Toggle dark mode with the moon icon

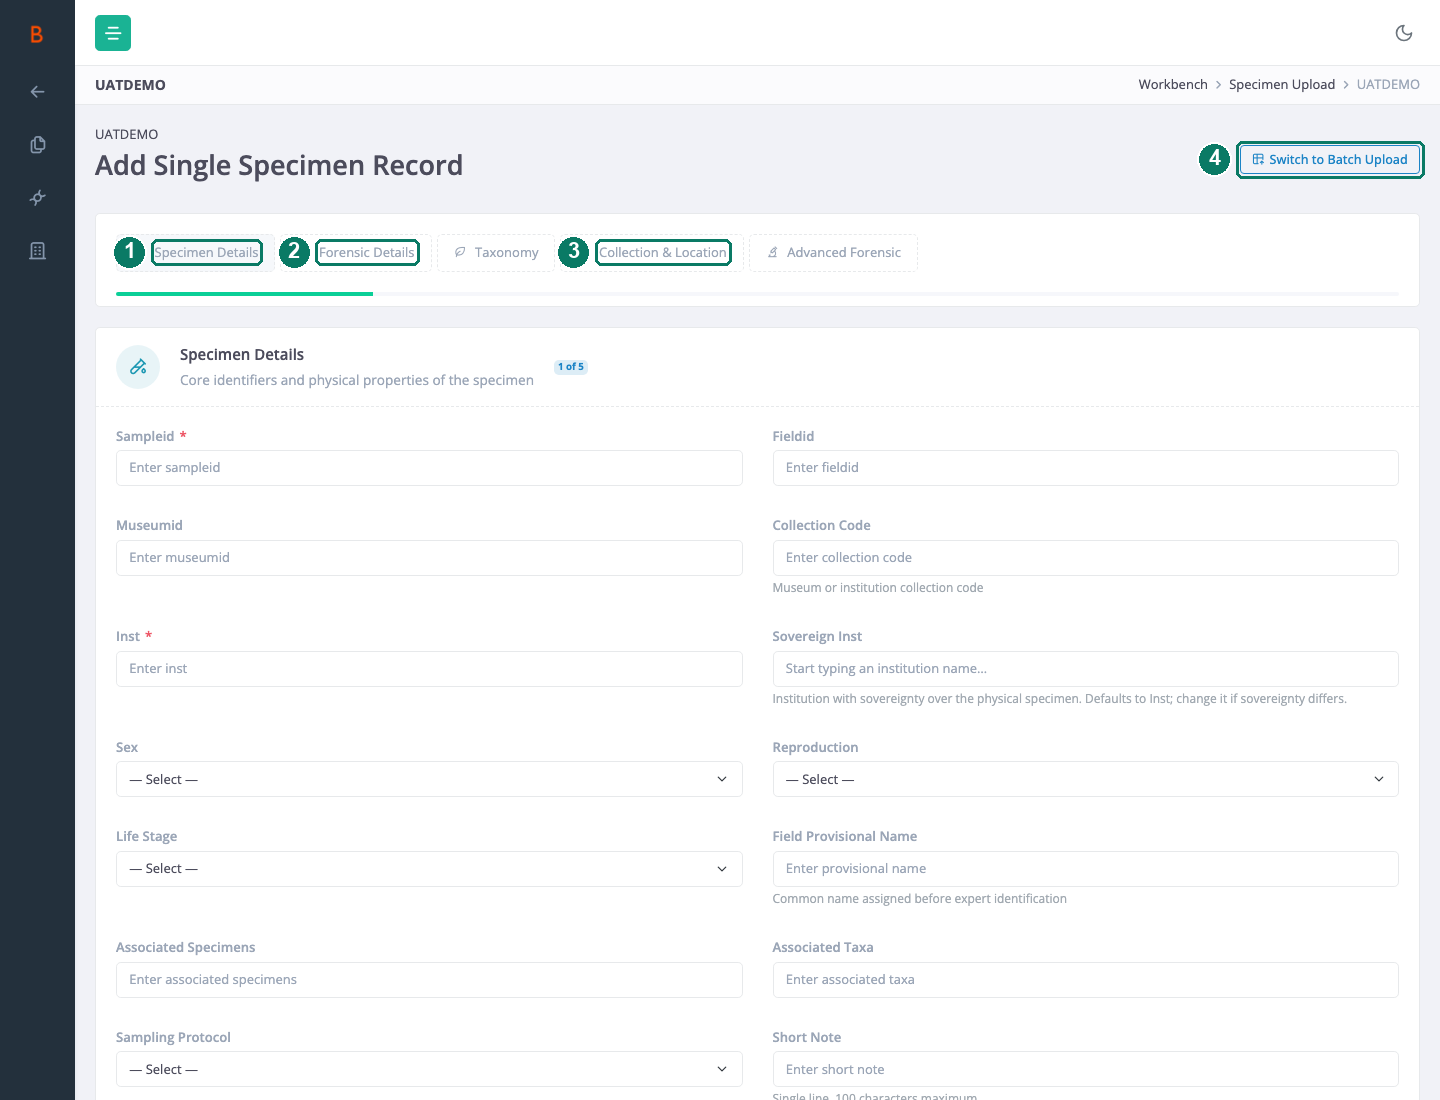coord(1404,33)
